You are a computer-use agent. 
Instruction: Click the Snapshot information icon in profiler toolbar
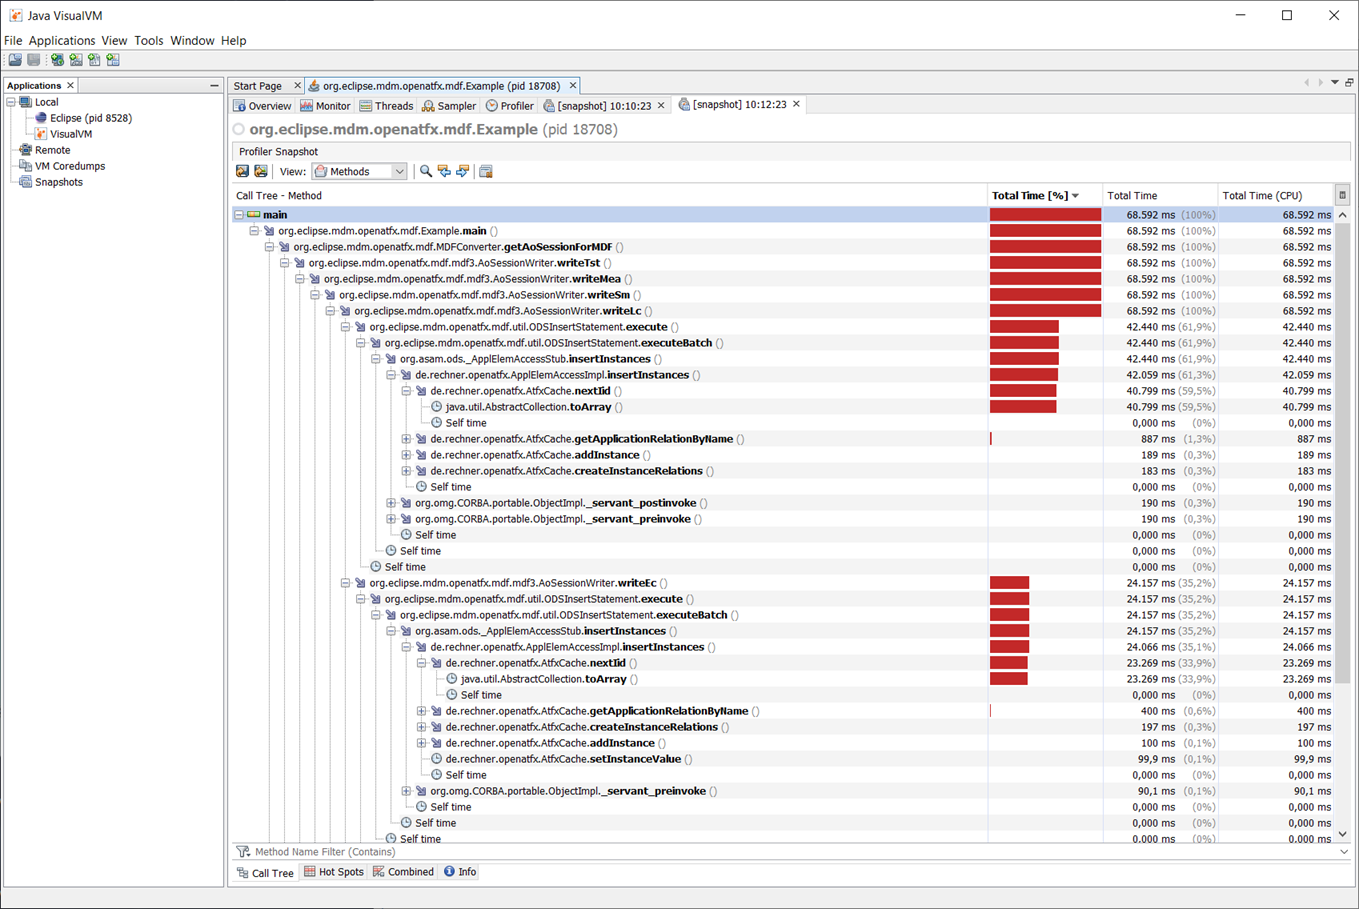tap(486, 172)
